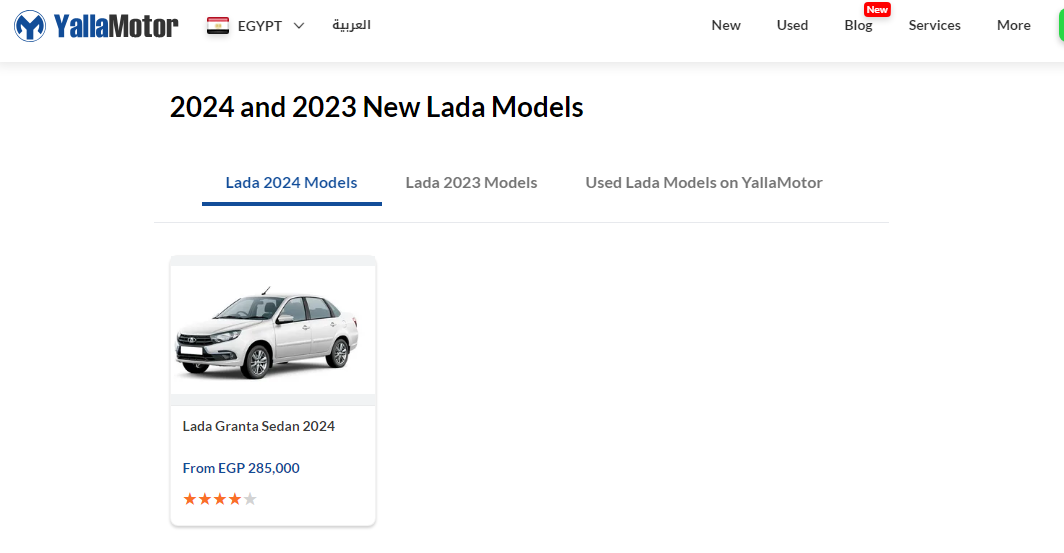Click the Lada Granta Sedan car image

click(273, 330)
